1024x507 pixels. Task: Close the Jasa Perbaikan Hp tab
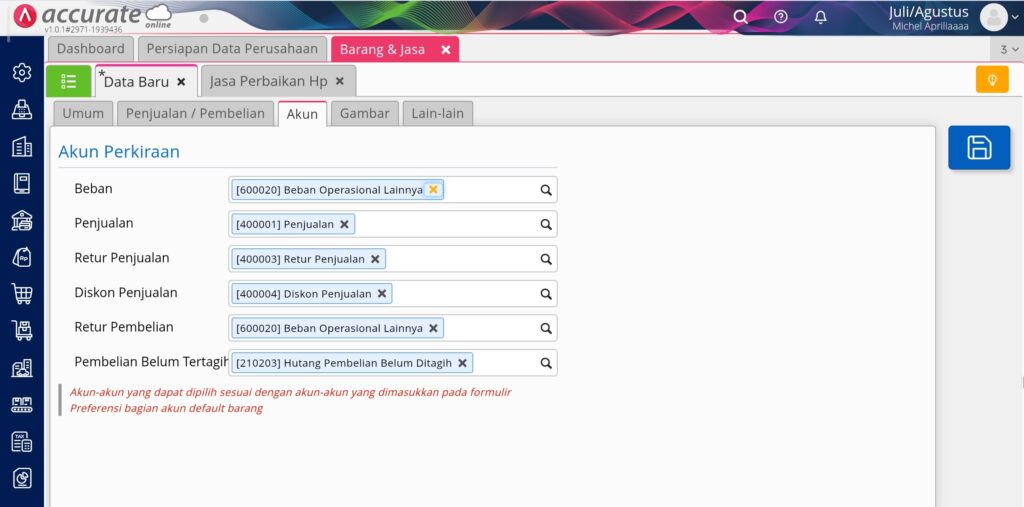340,81
